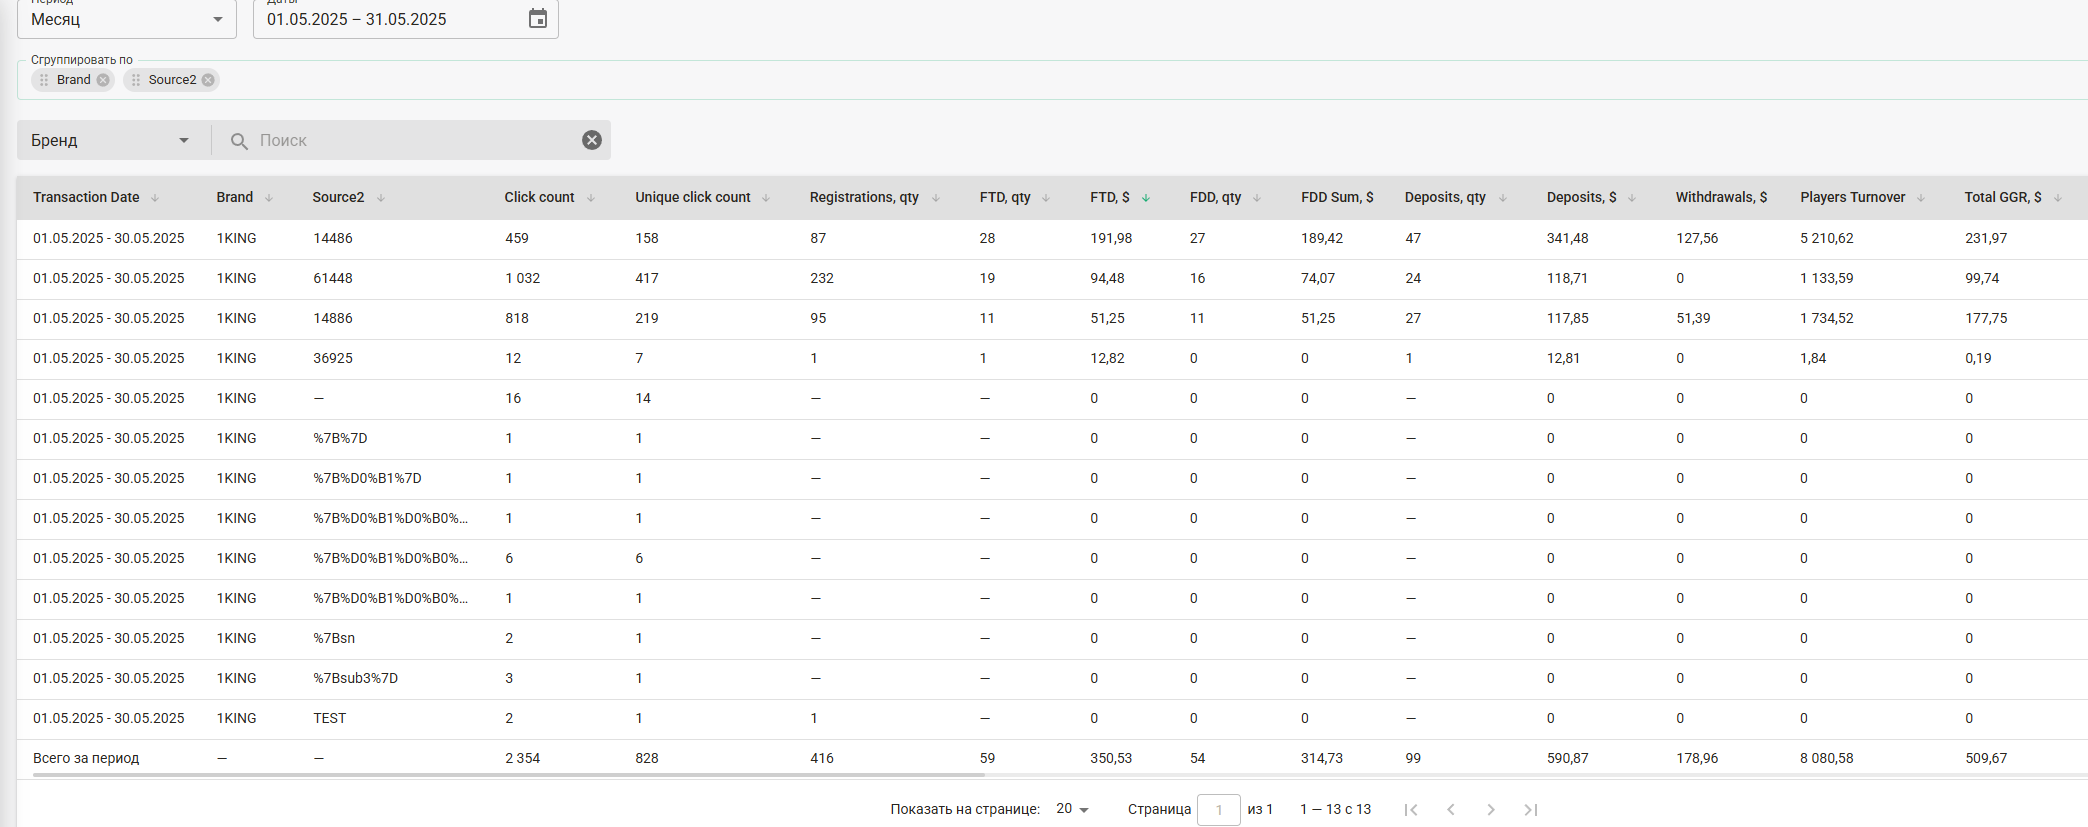Image resolution: width=2088 pixels, height=827 pixels.
Task: Click unique click count 417
Action: [647, 278]
